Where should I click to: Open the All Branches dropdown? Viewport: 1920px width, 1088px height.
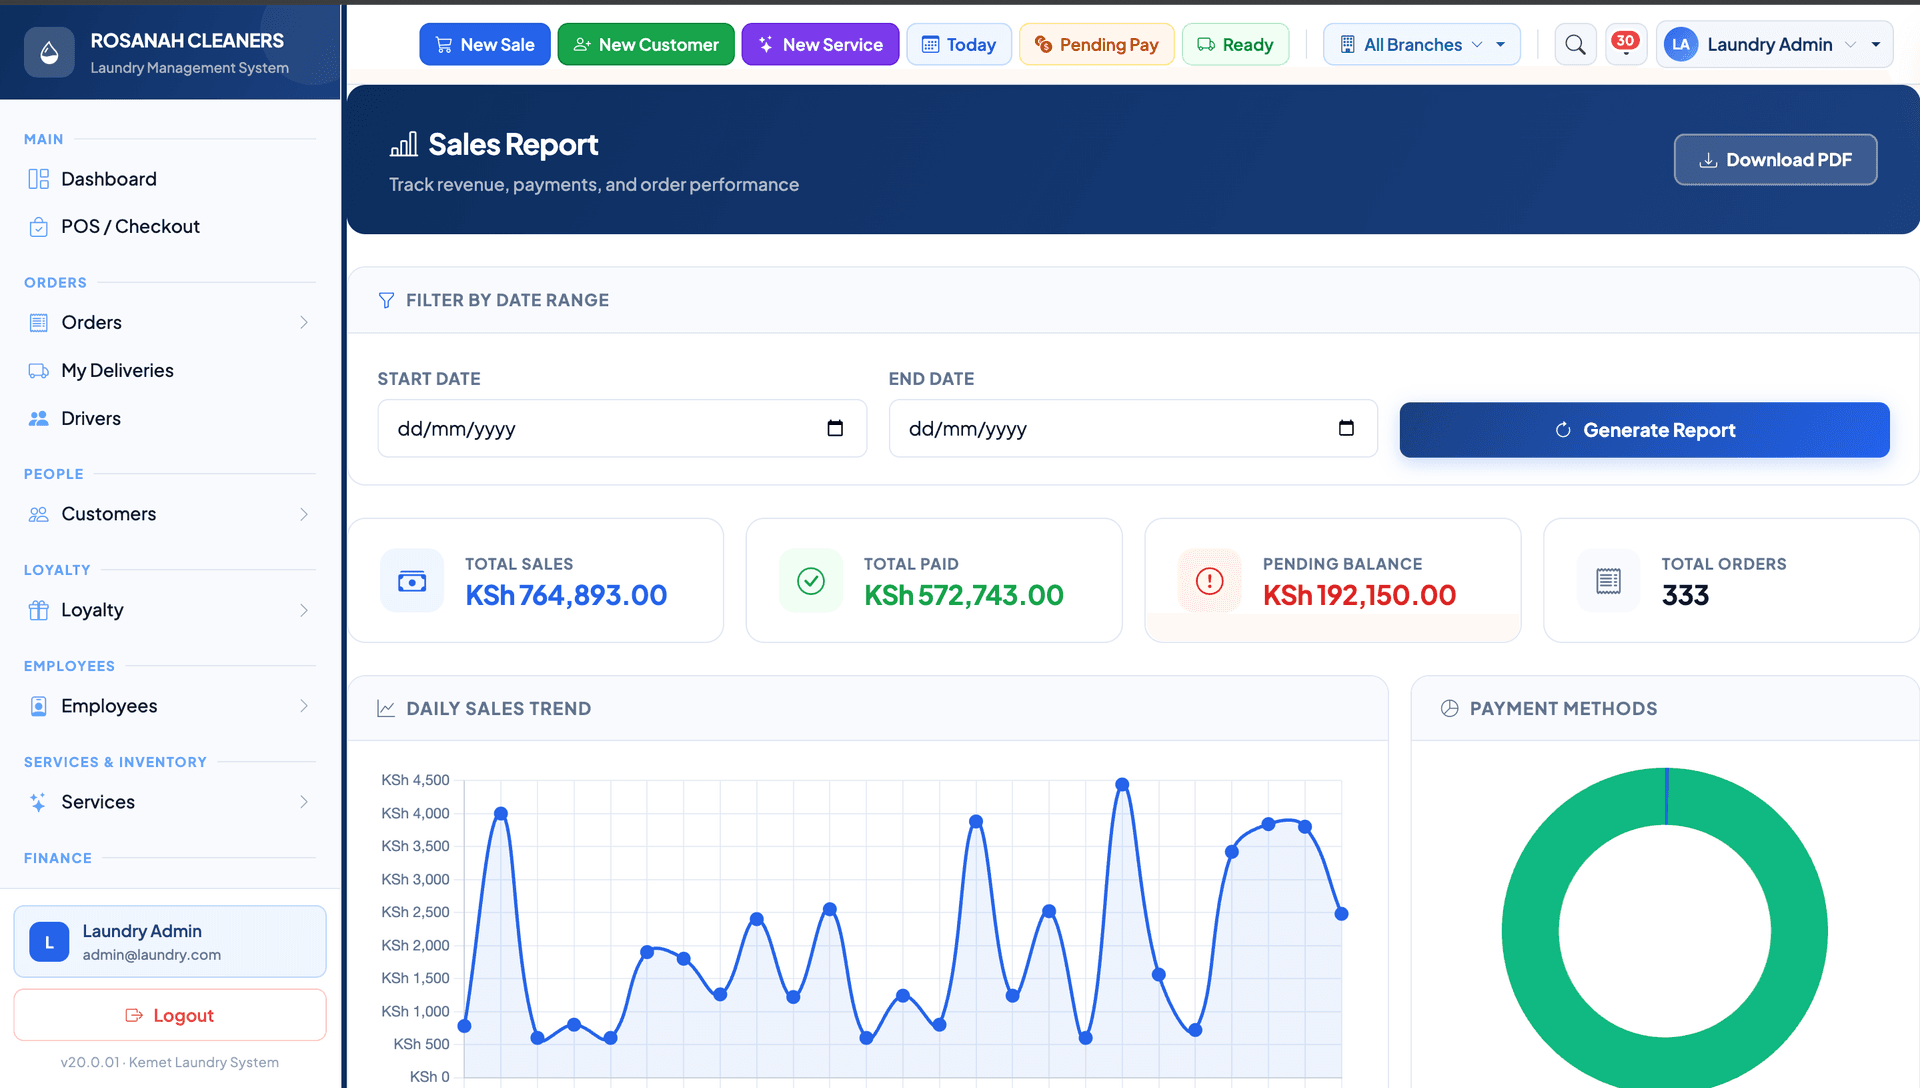click(x=1422, y=45)
